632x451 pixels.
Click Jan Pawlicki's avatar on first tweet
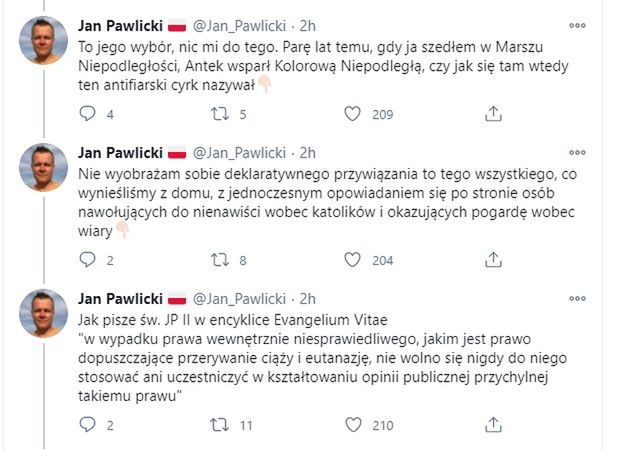45,40
